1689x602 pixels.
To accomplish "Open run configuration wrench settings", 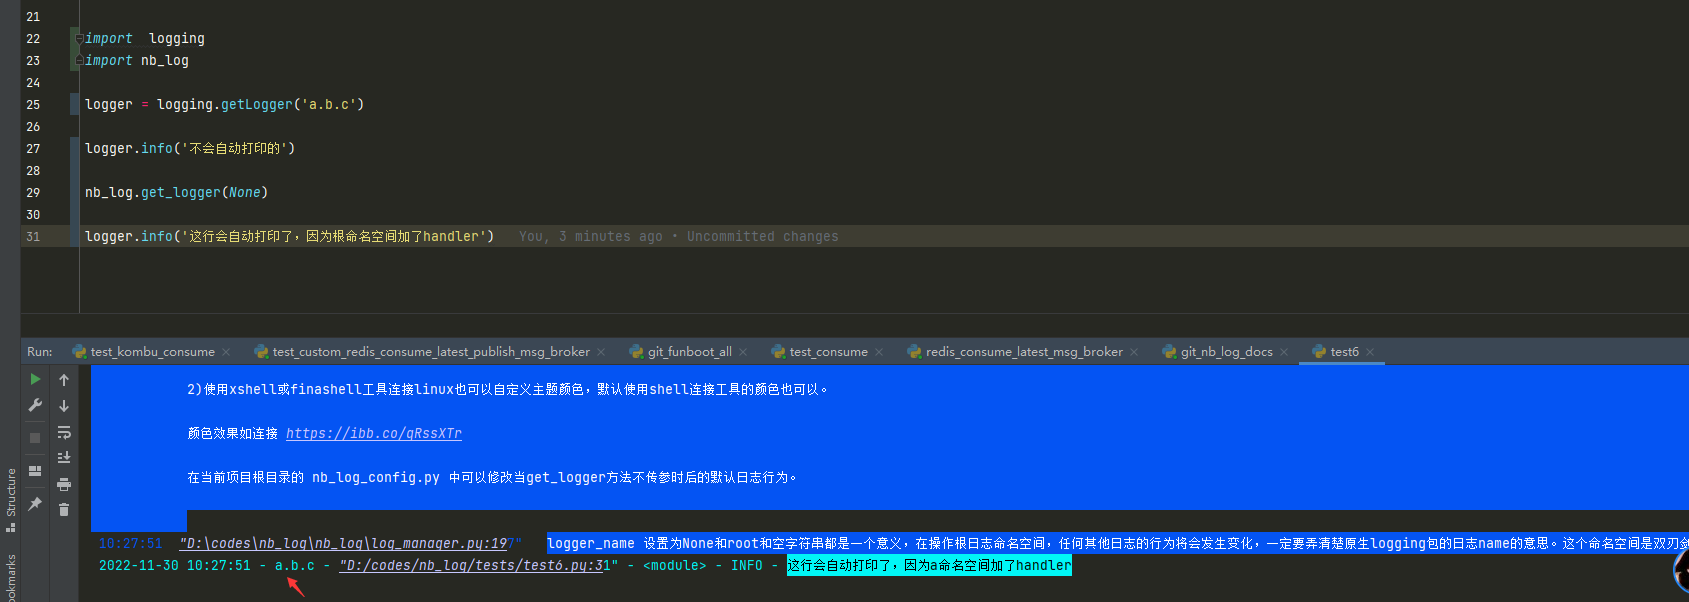I will pyautogui.click(x=35, y=405).
